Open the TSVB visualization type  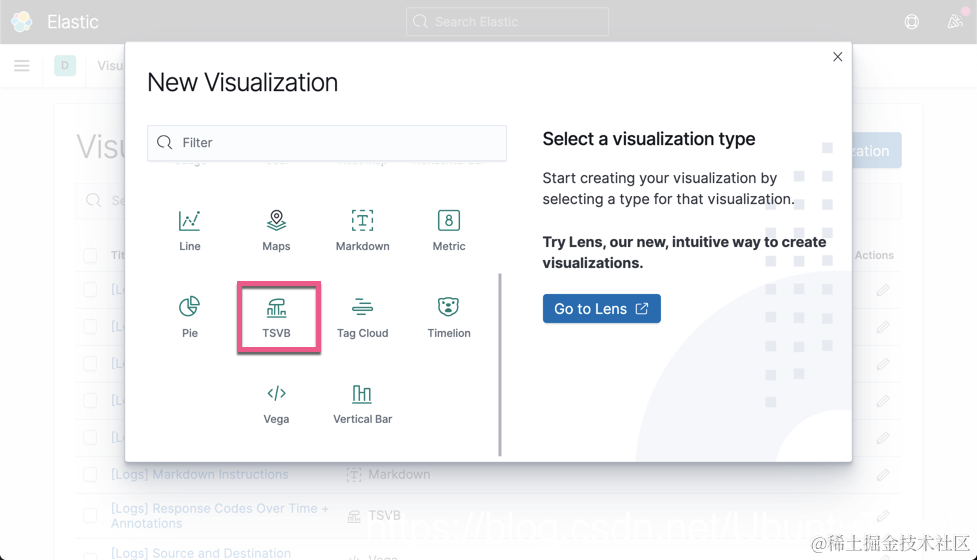tap(276, 317)
